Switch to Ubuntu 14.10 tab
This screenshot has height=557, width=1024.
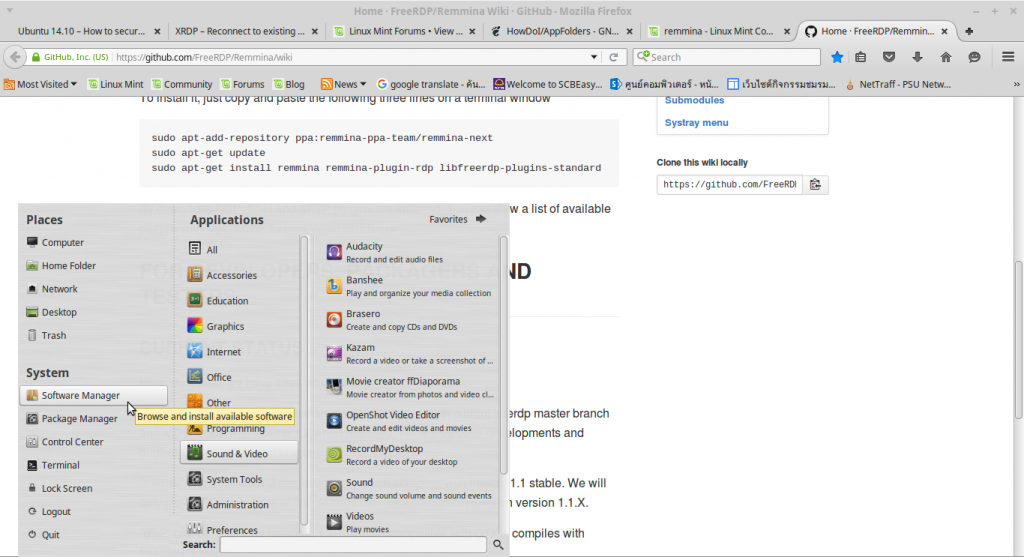pyautogui.click(x=84, y=31)
